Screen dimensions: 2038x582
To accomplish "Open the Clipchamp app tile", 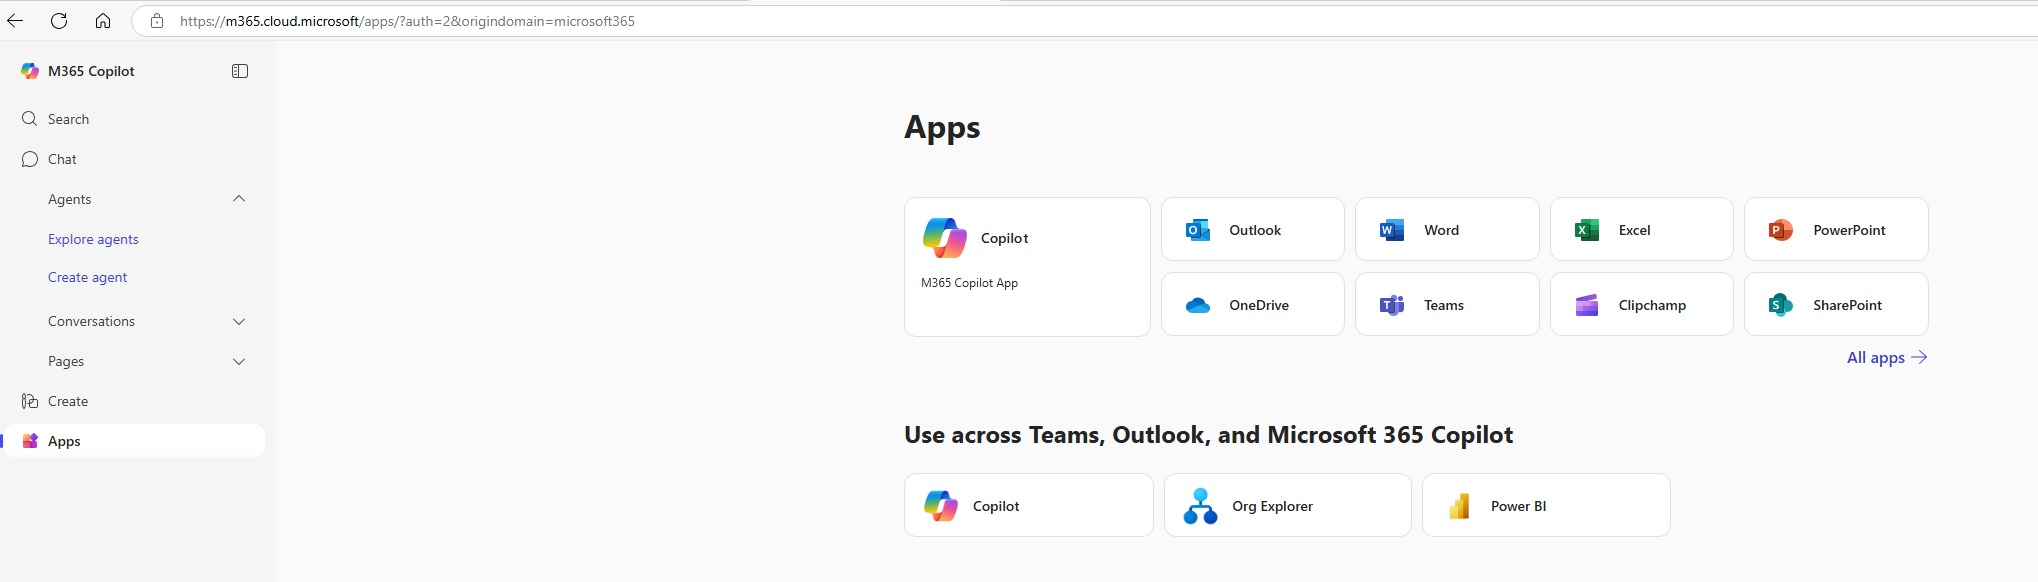I will tap(1641, 304).
